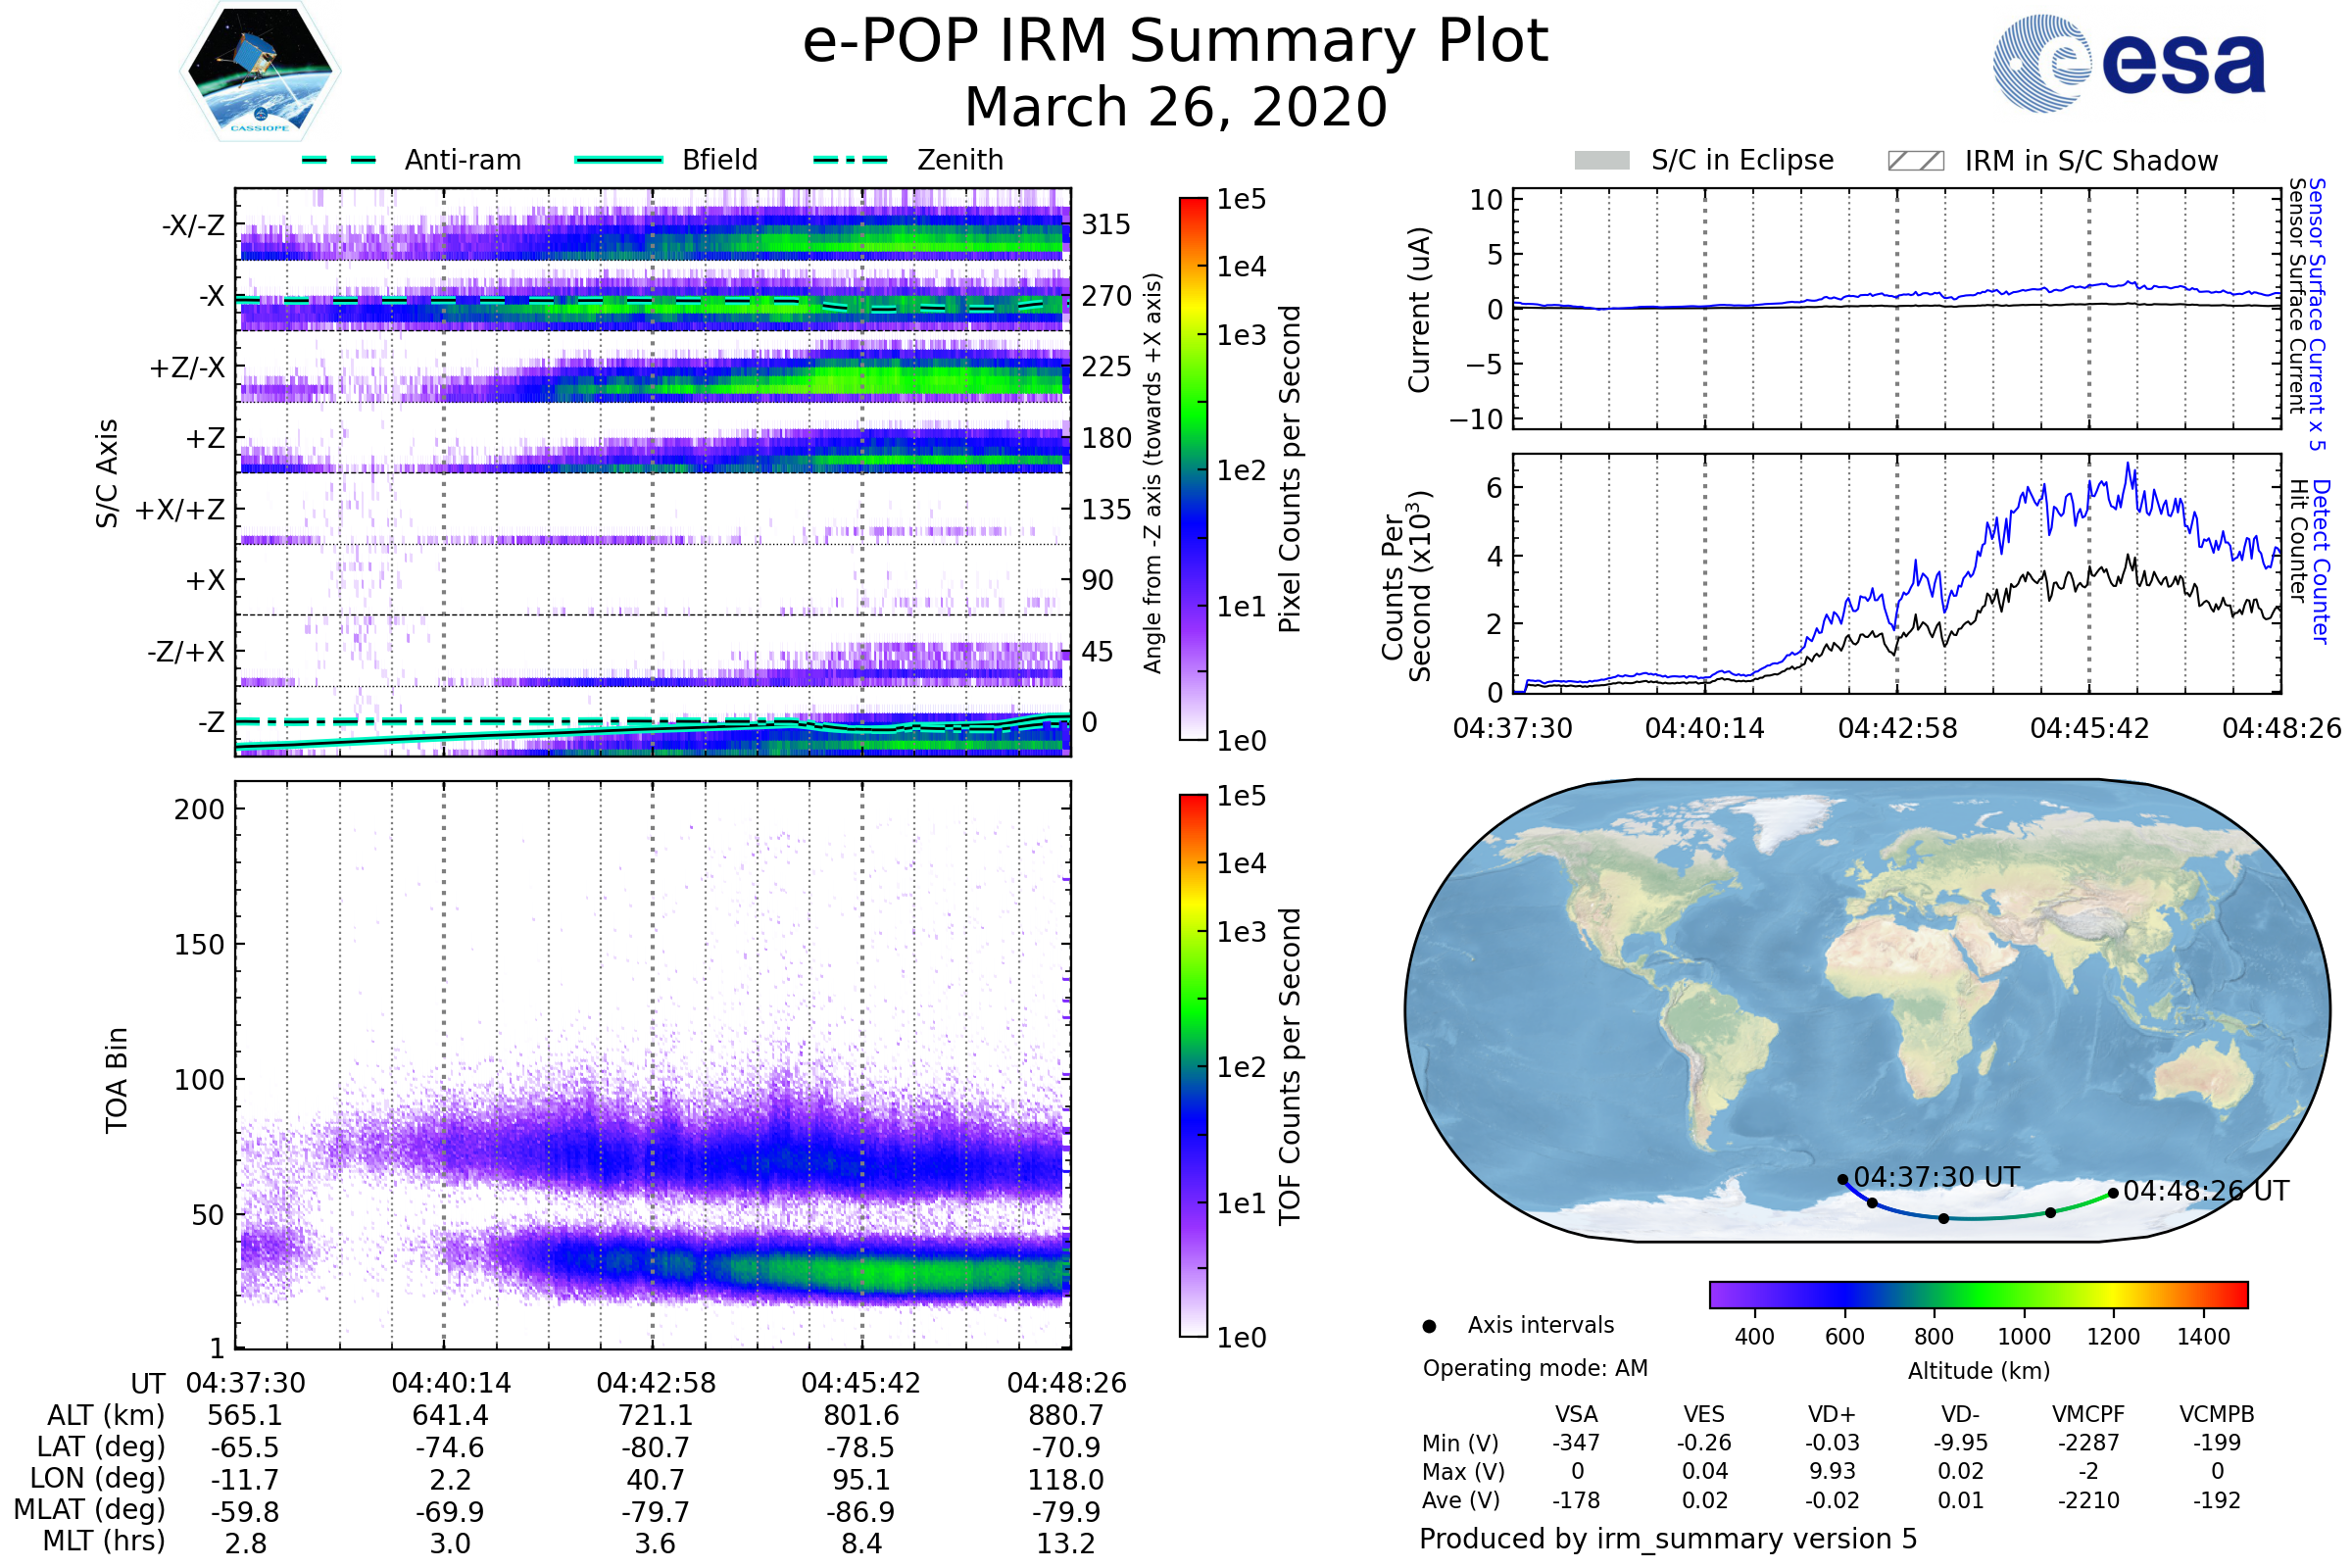Screen dimensions: 2352x1568
Task: Click the CASSIOPE satellite logo
Action: pyautogui.click(x=260, y=72)
